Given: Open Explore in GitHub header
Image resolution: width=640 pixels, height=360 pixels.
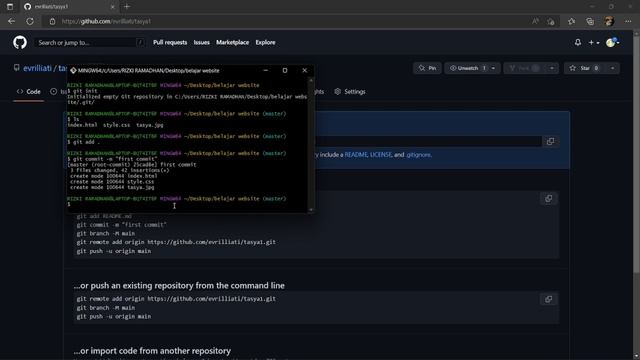Looking at the screenshot, I should pos(265,42).
